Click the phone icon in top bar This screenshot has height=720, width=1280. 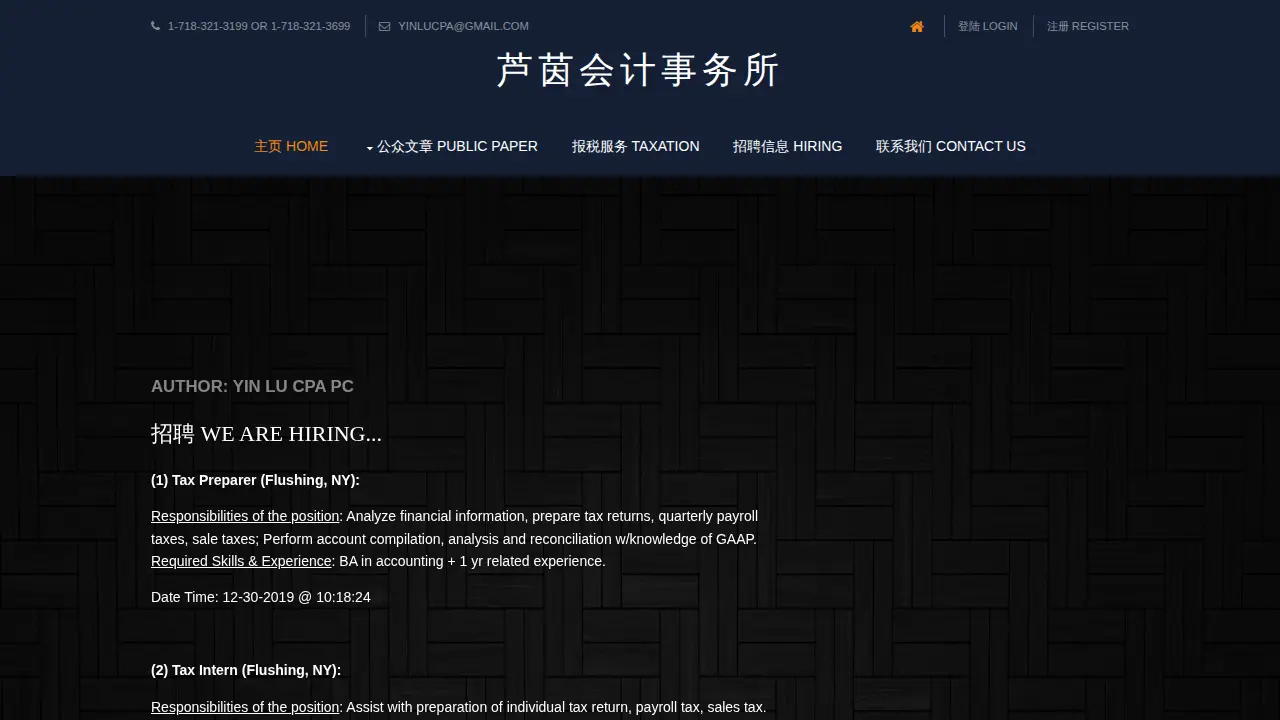155,26
